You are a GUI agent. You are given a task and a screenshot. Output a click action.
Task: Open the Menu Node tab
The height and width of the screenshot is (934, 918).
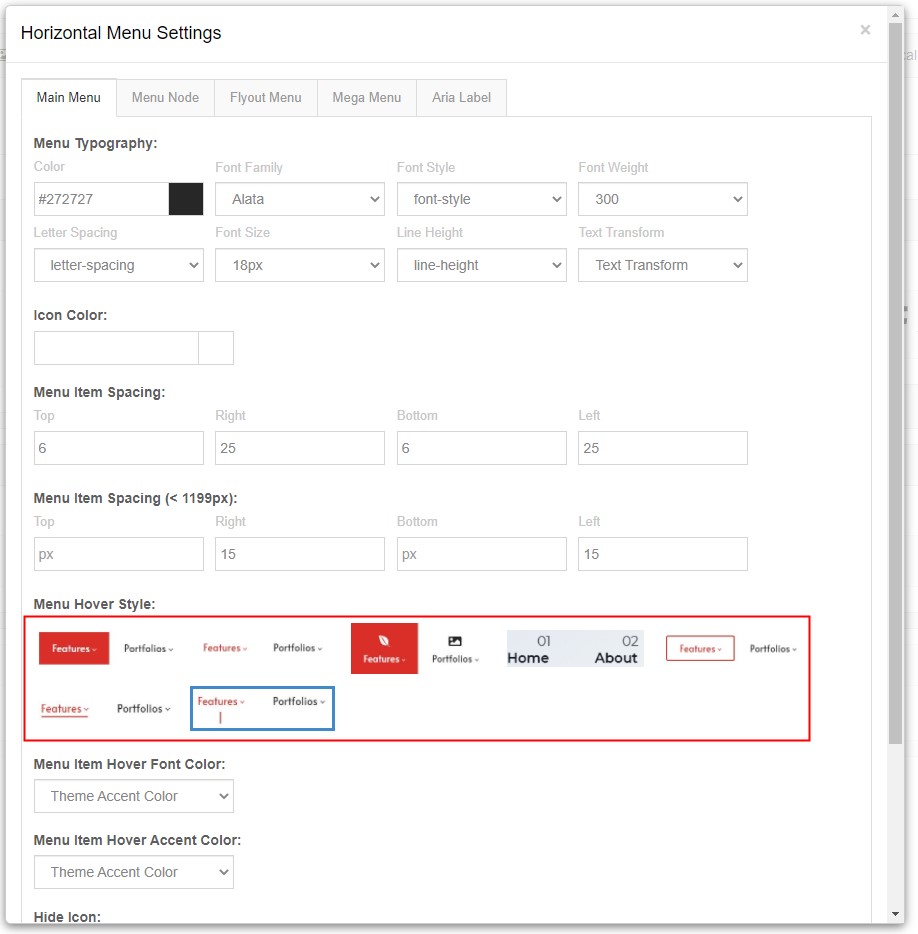pyautogui.click(x=165, y=98)
